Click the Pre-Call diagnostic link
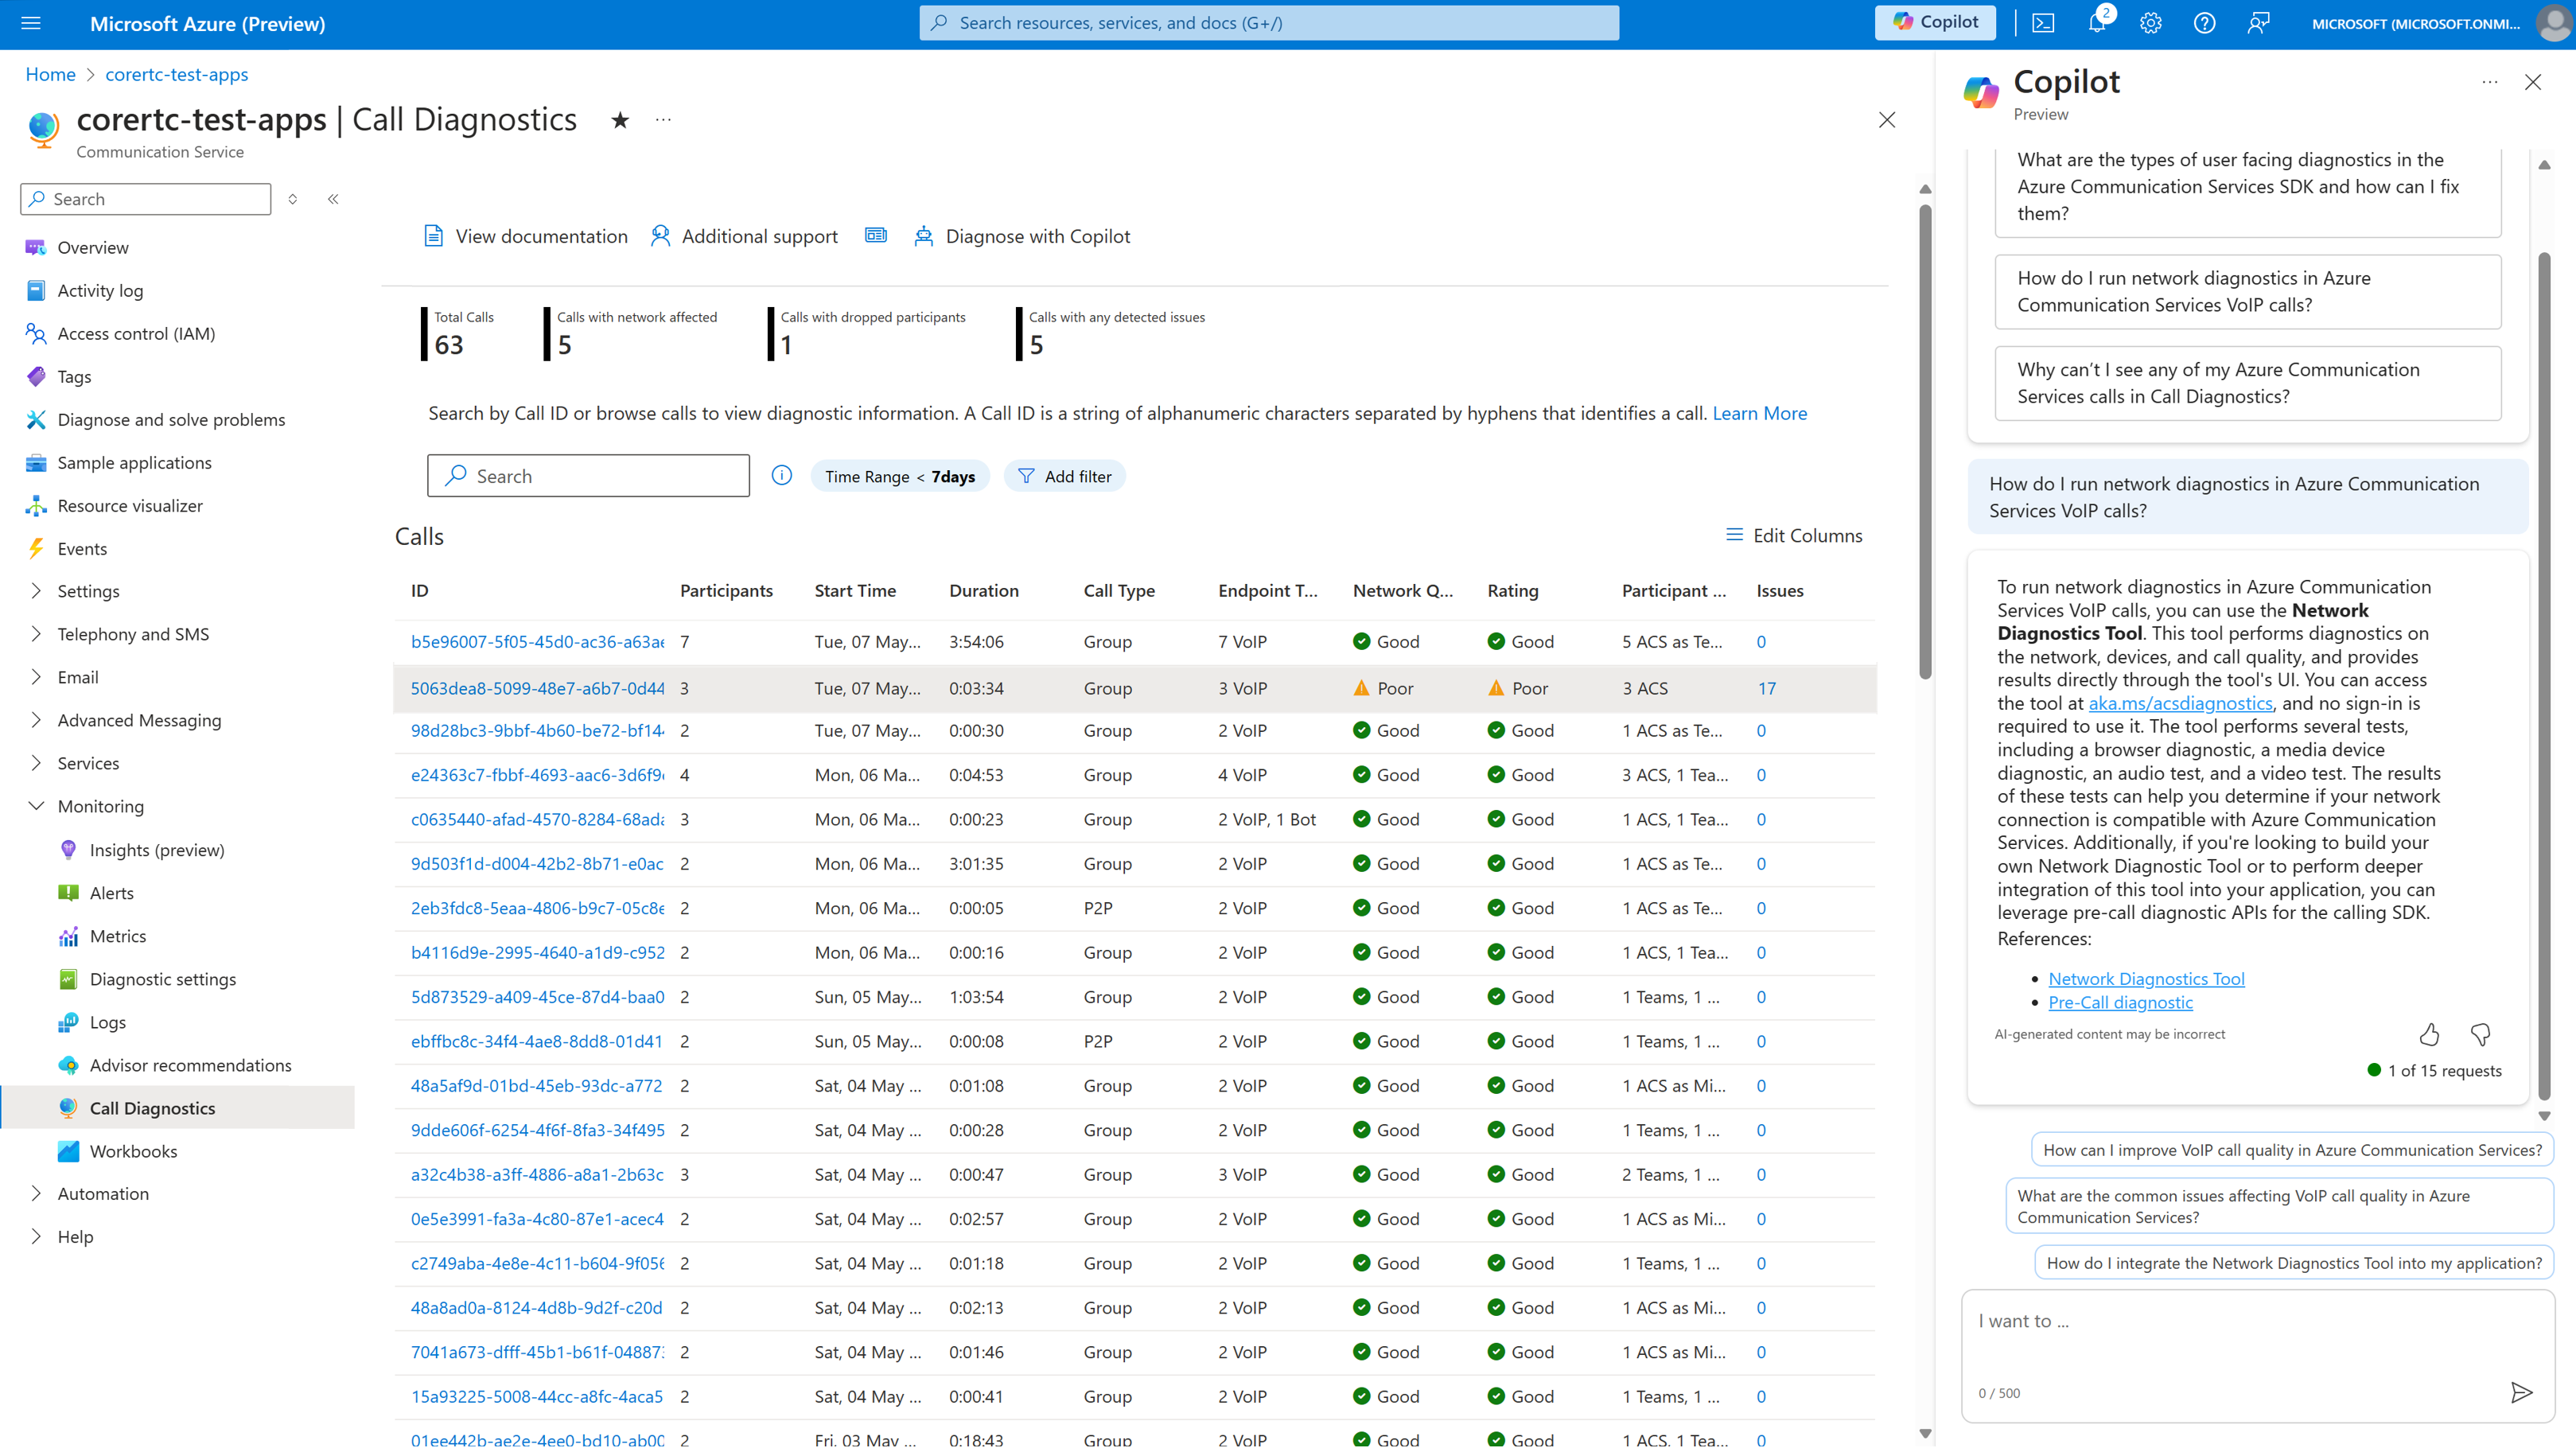Screen dimensions: 2576x1448 click(2119, 1002)
